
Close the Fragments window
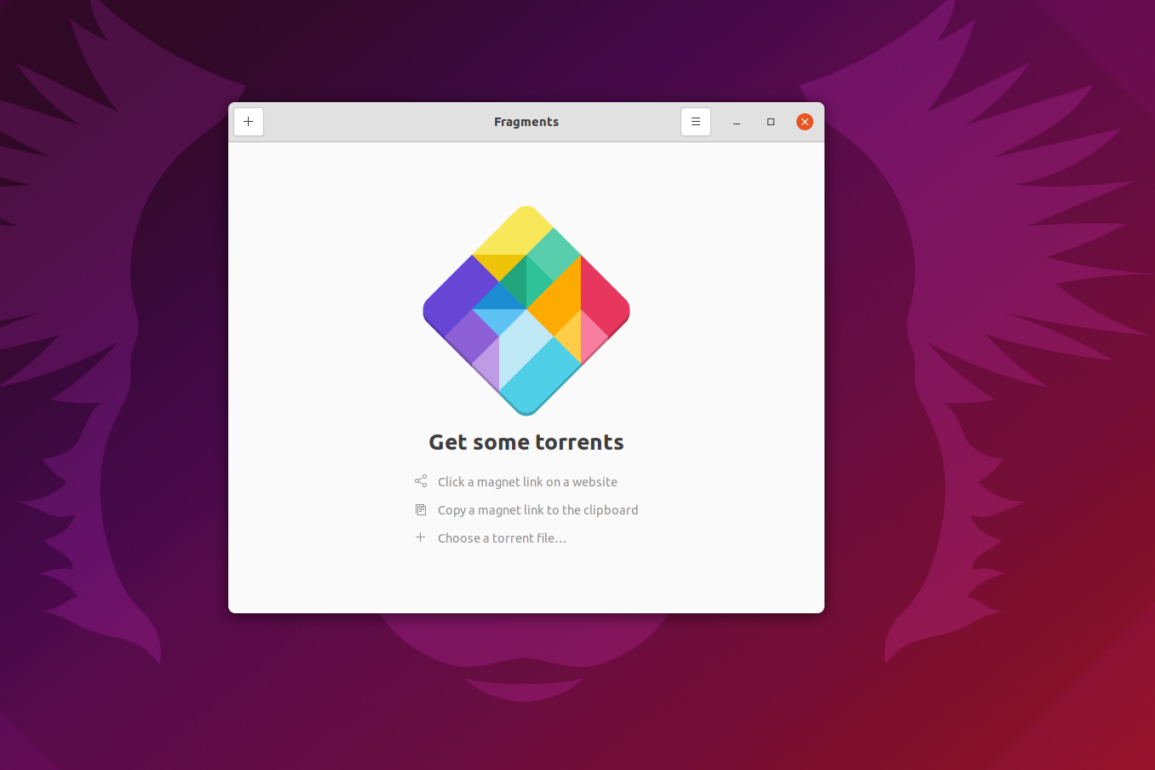pos(804,122)
